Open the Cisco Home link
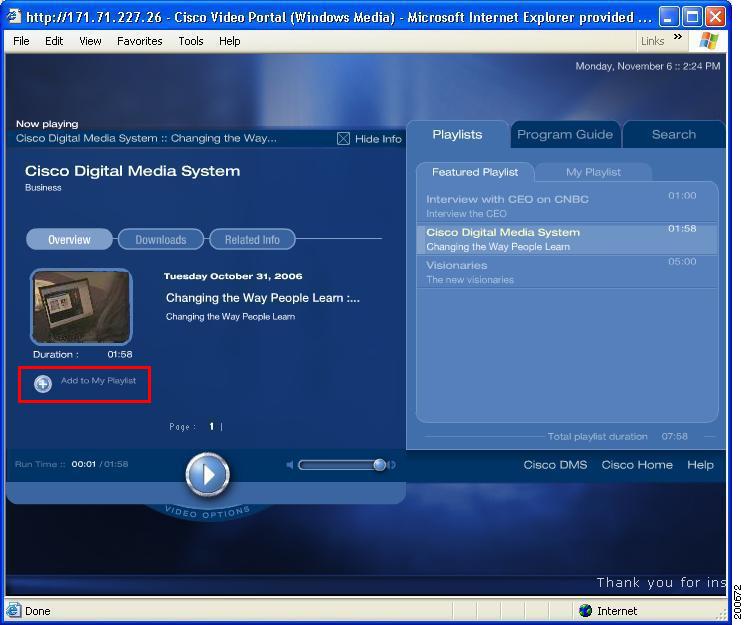This screenshot has height=625, width=745. (x=637, y=465)
